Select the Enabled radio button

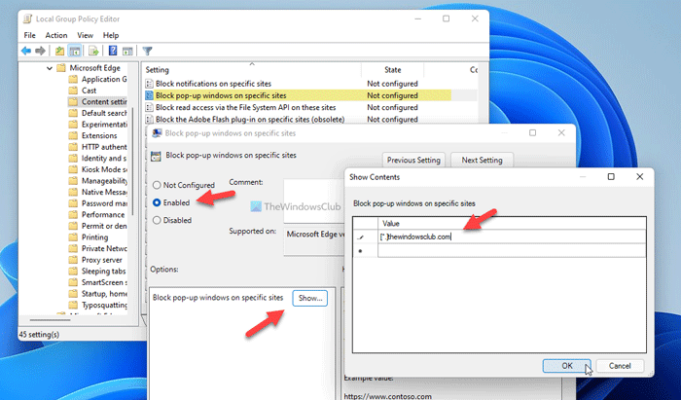point(157,203)
